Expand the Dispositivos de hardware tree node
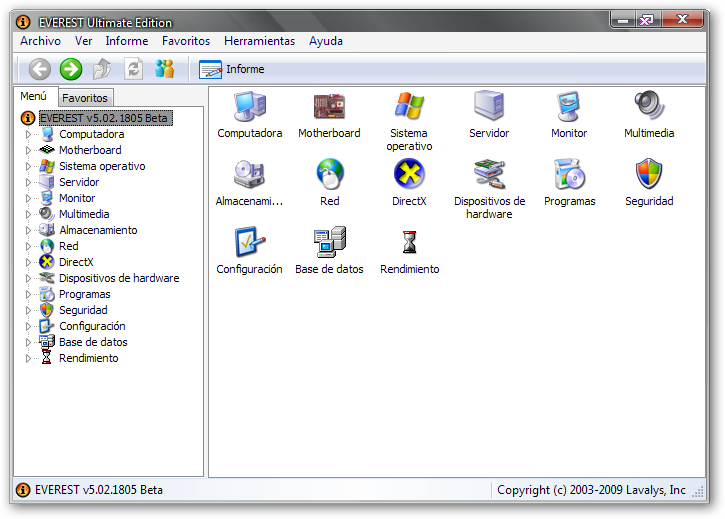Image resolution: width=725 pixels, height=519 pixels. (x=28, y=278)
